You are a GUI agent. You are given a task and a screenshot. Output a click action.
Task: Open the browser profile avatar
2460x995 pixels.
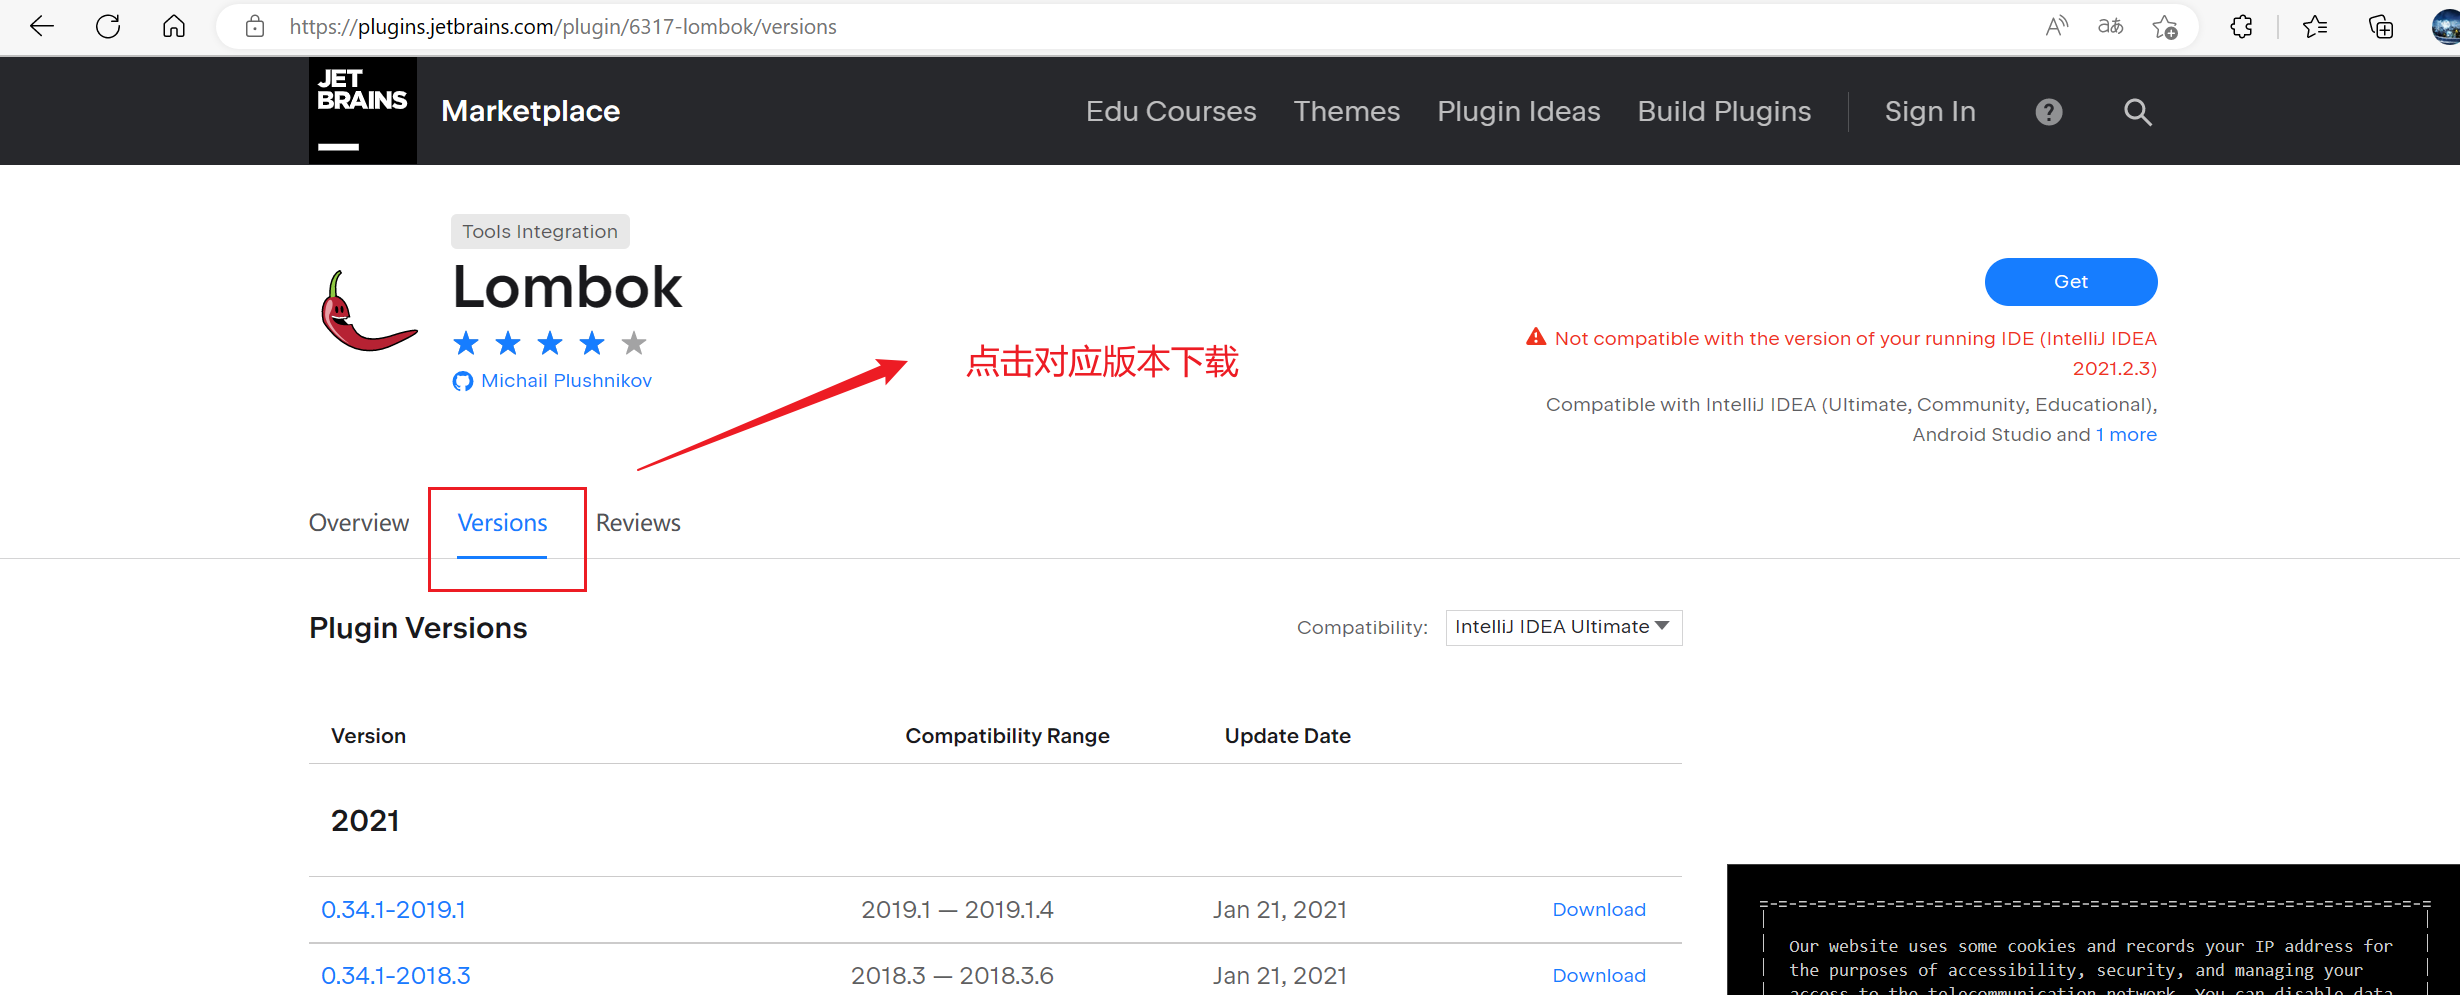tap(2446, 27)
